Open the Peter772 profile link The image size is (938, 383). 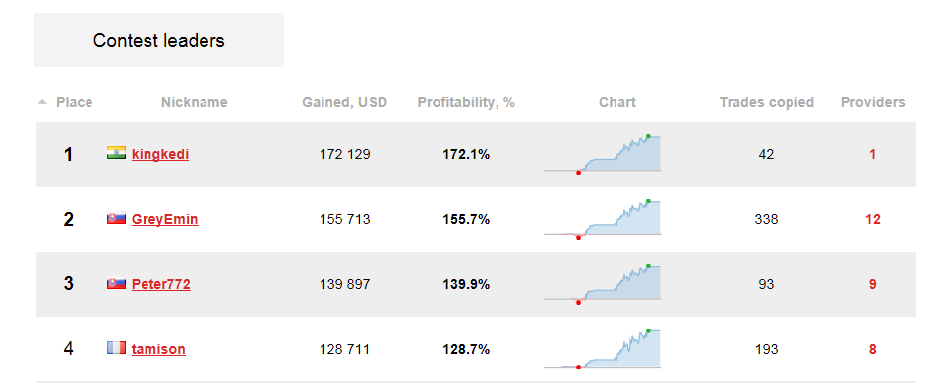pyautogui.click(x=162, y=284)
